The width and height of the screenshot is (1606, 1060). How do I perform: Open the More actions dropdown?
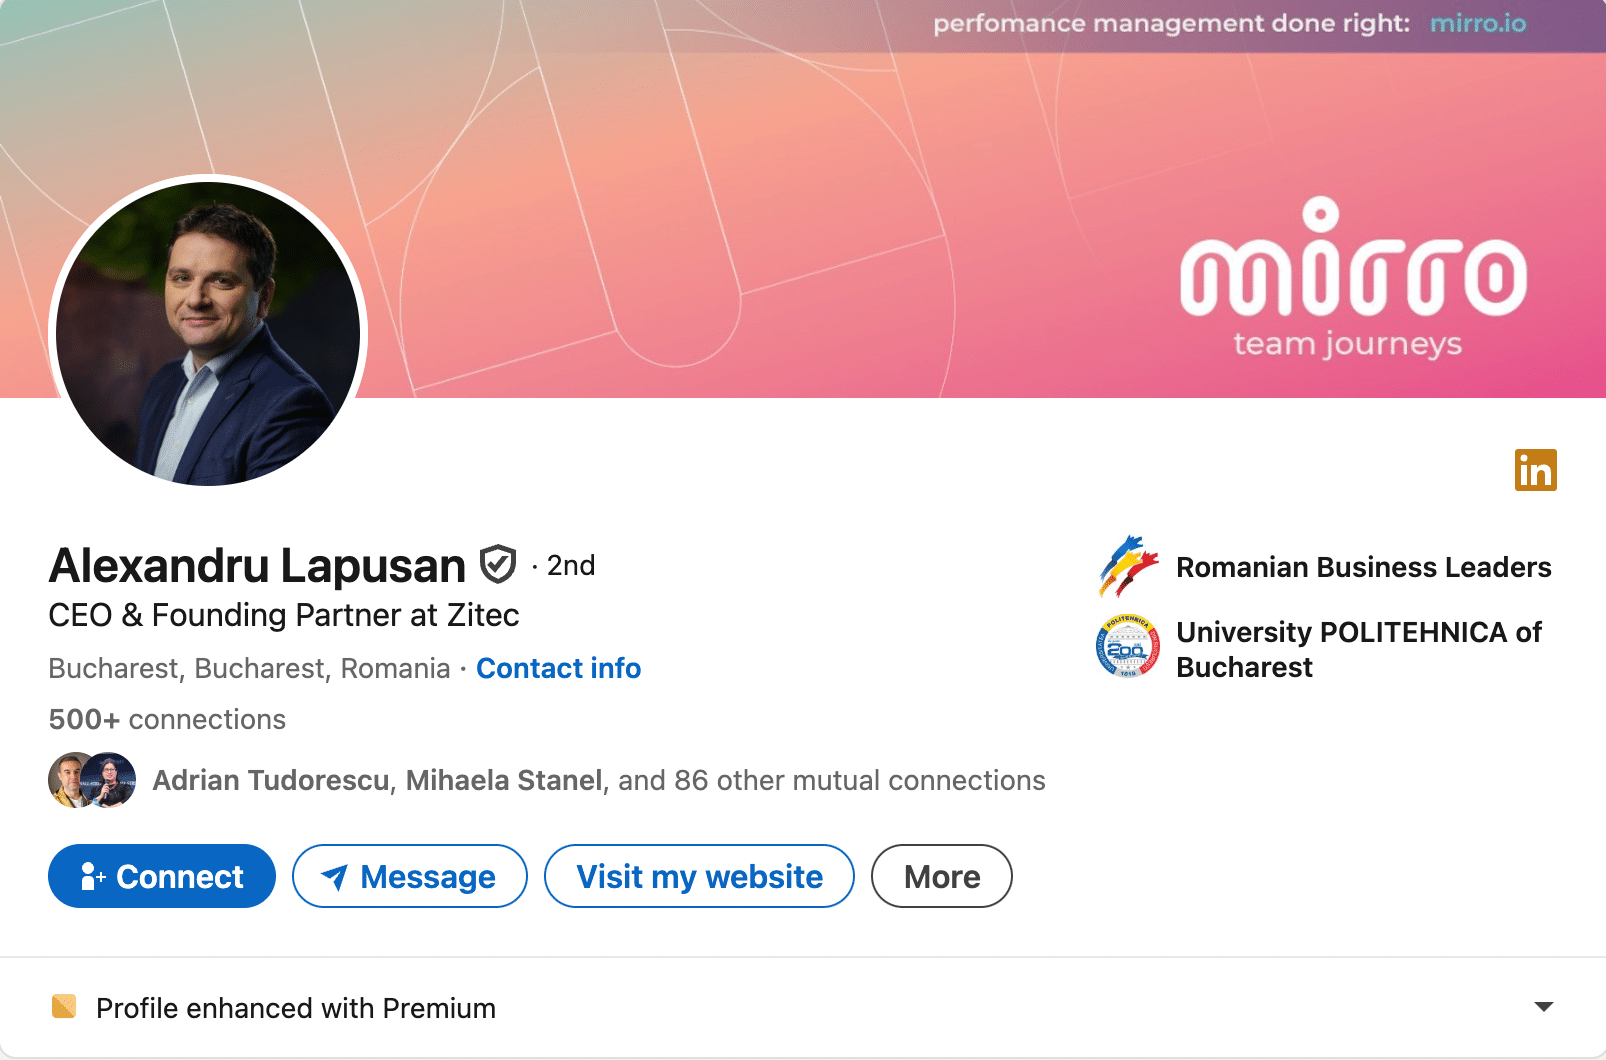941,877
